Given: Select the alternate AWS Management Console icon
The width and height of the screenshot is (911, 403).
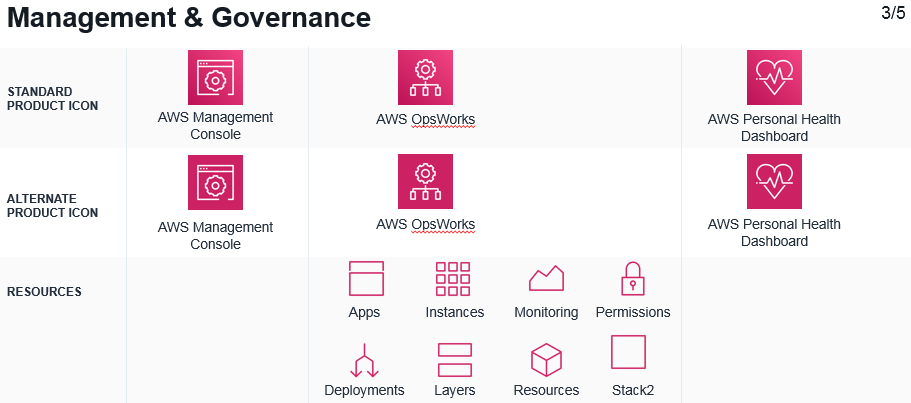Looking at the screenshot, I should (x=216, y=182).
